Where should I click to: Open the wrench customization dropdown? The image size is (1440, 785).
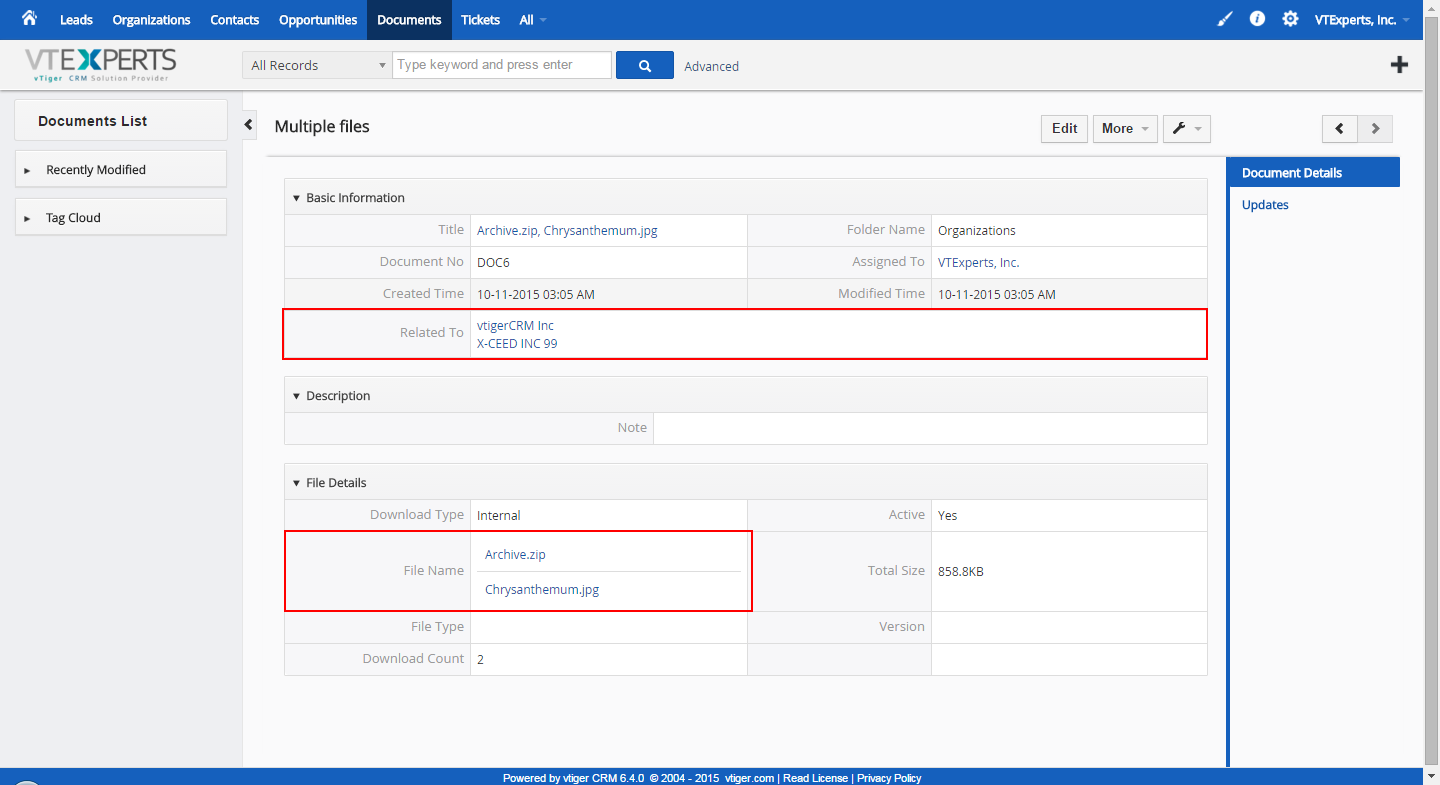point(1187,128)
